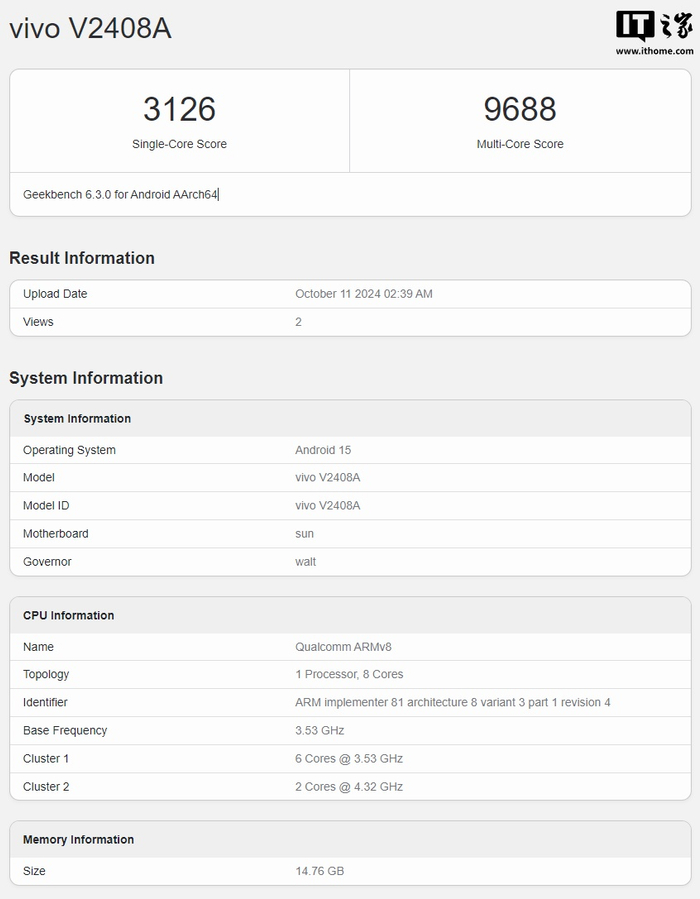Image resolution: width=700 pixels, height=899 pixels.
Task: Click the 14.76 GB memory size
Action: (x=319, y=871)
